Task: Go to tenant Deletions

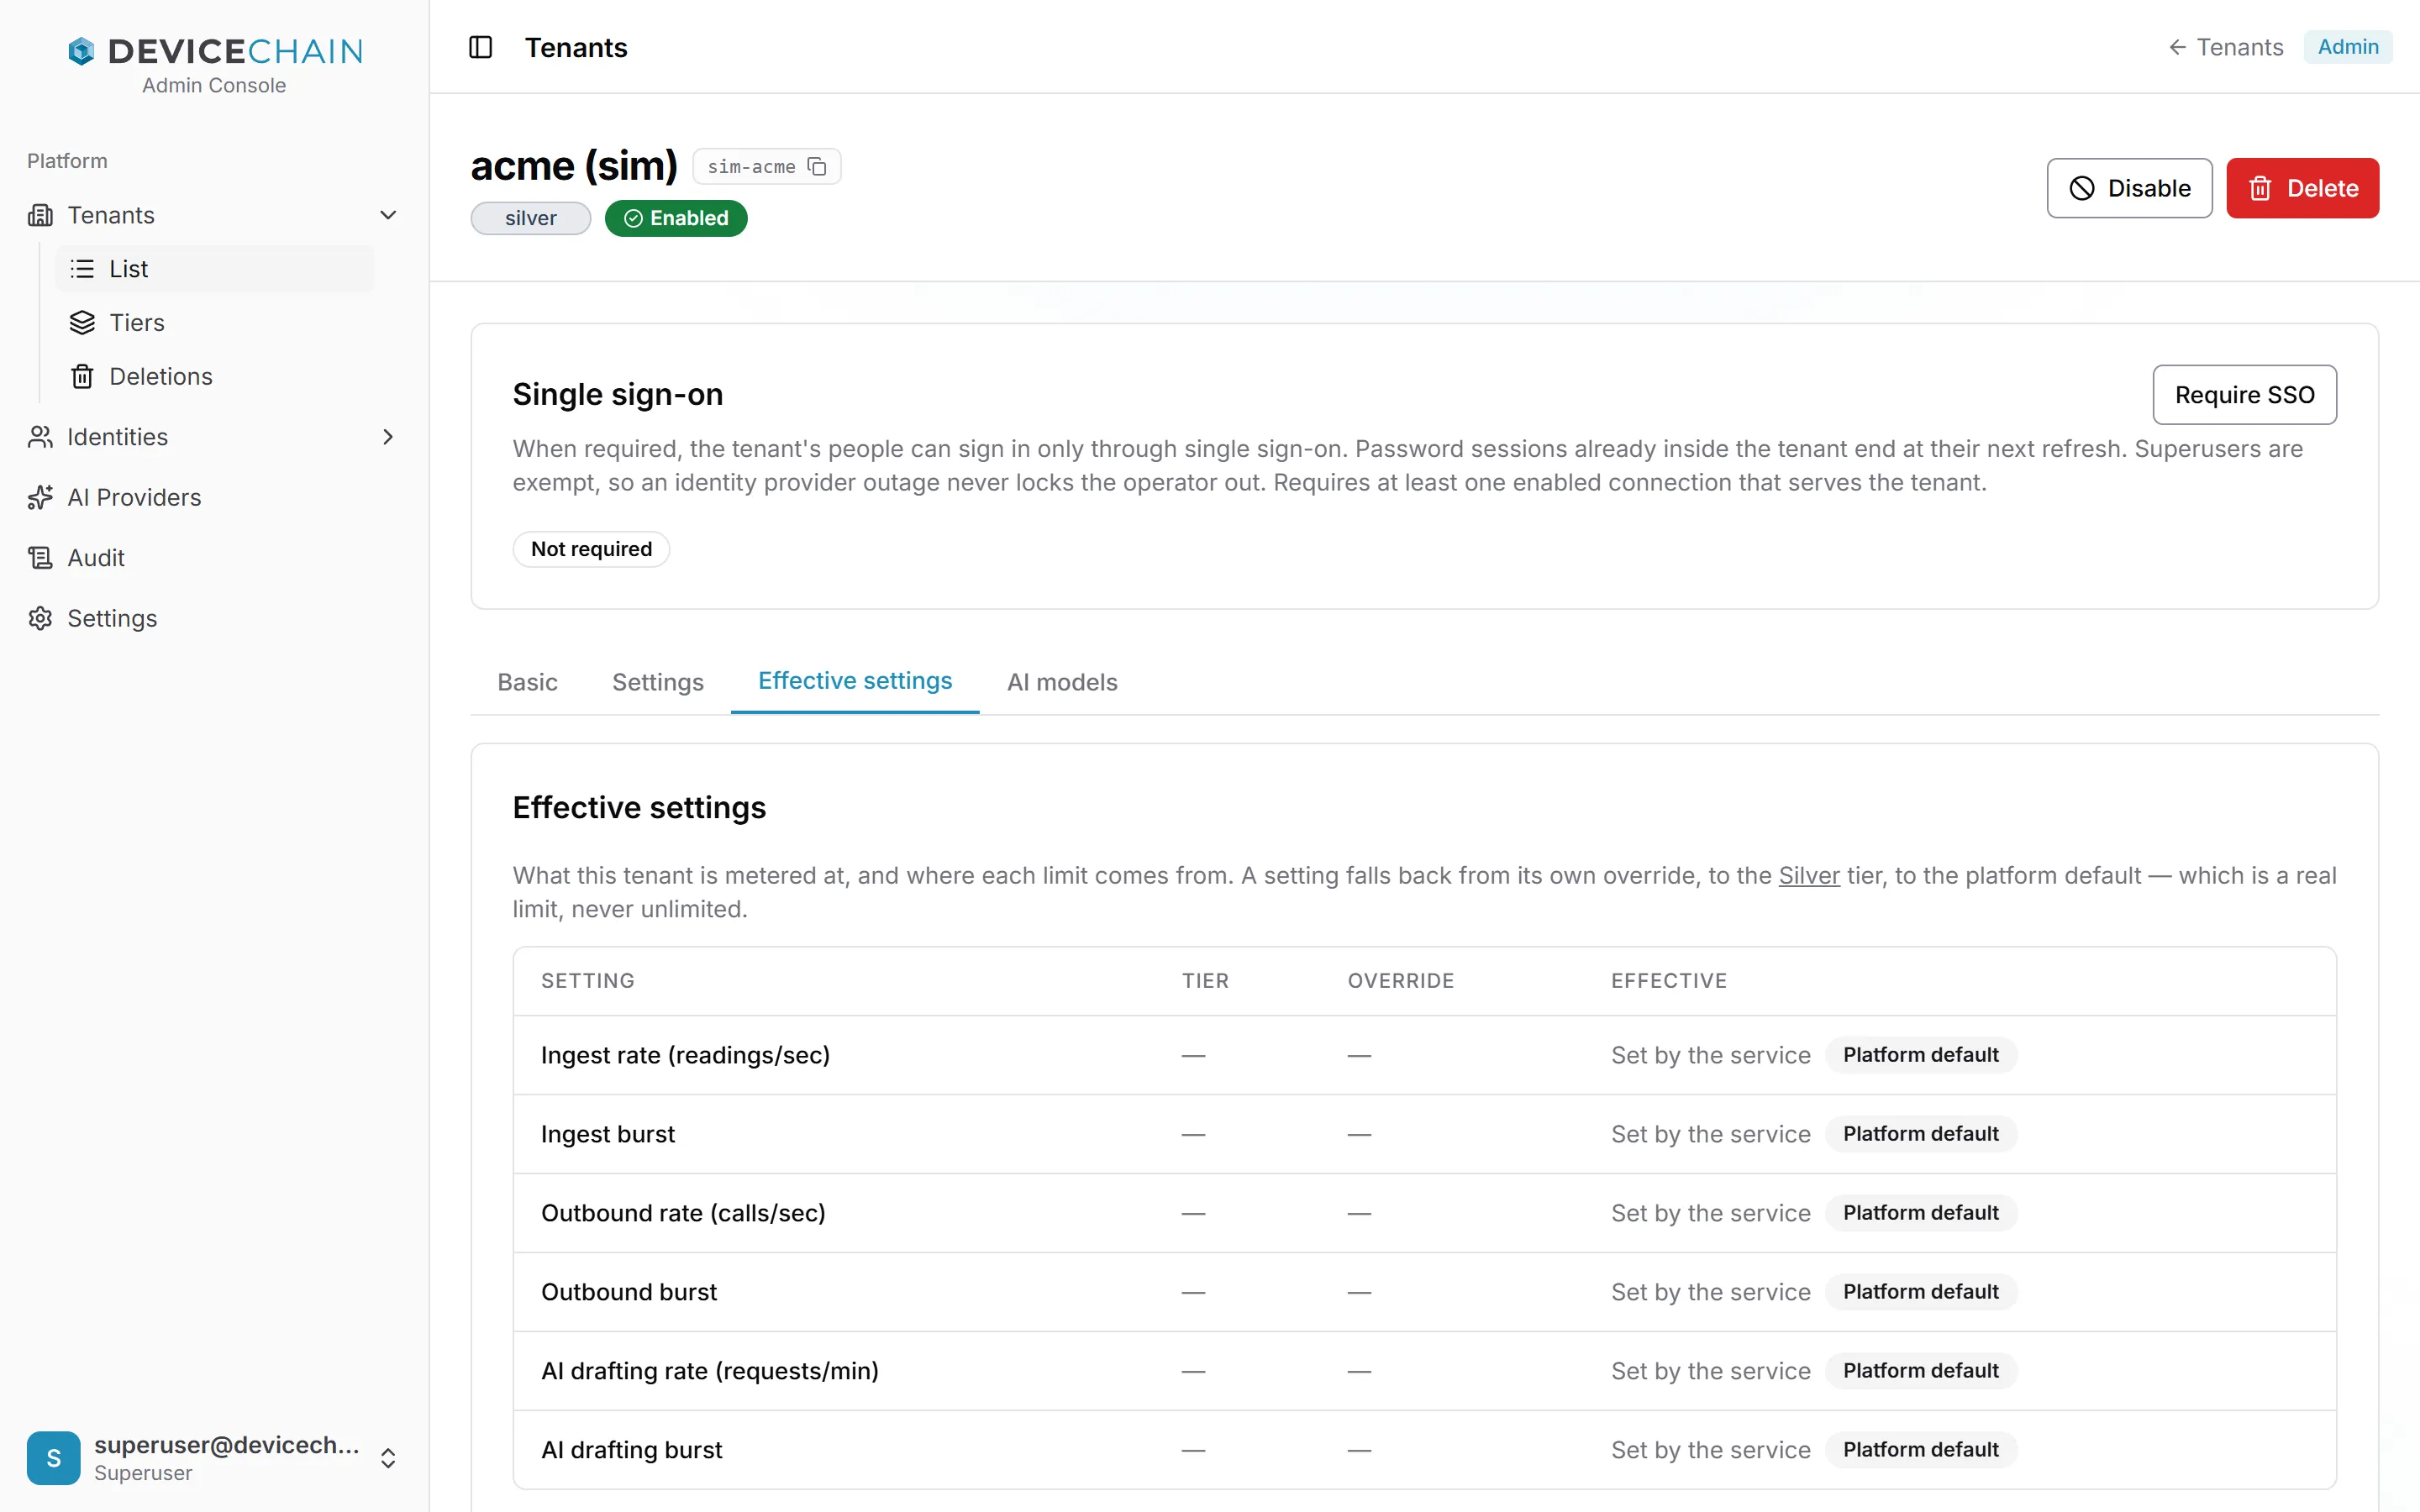Action: pos(161,376)
